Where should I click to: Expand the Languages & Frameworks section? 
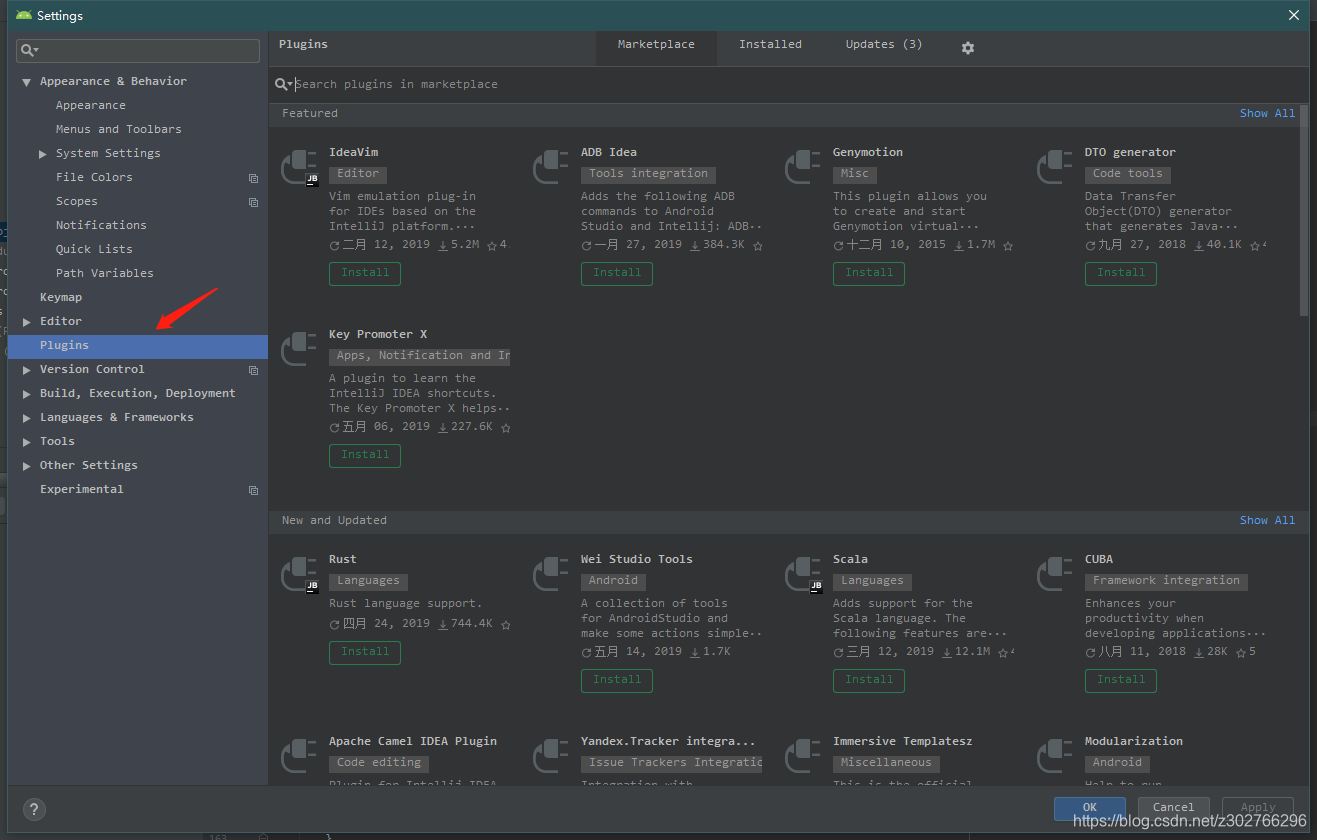[x=27, y=418]
